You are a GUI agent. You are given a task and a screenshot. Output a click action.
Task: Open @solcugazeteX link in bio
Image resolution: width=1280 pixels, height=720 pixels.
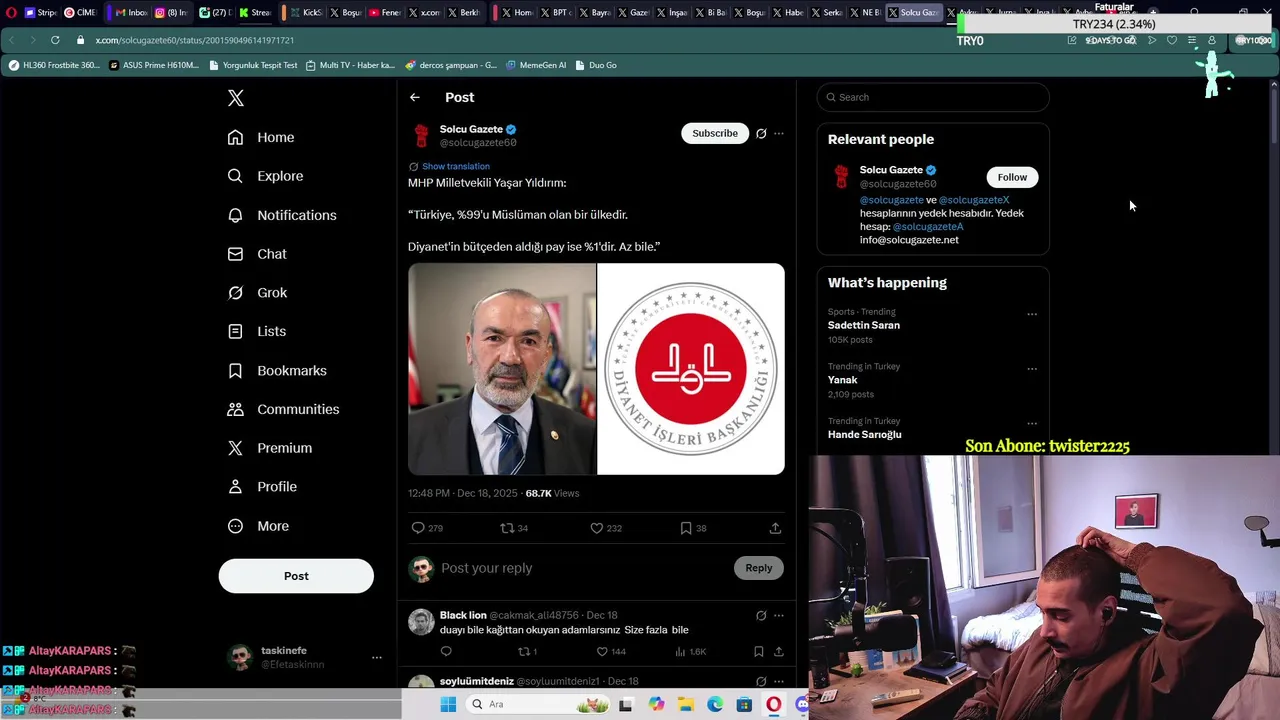[974, 200]
